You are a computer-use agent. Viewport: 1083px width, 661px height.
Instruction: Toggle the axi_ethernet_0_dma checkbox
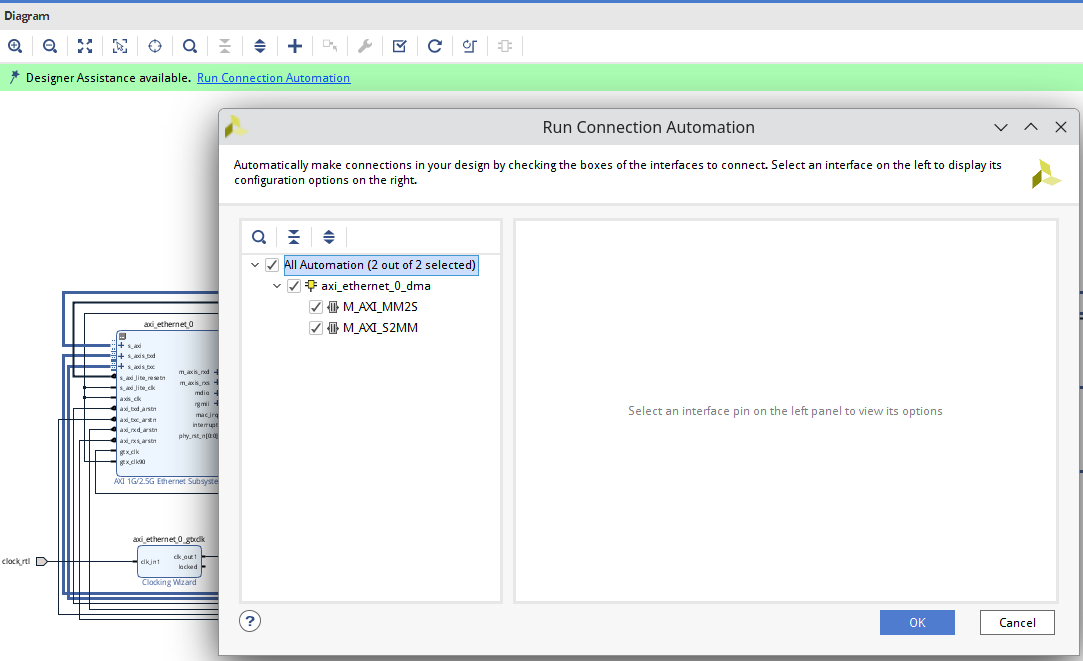[x=294, y=285]
